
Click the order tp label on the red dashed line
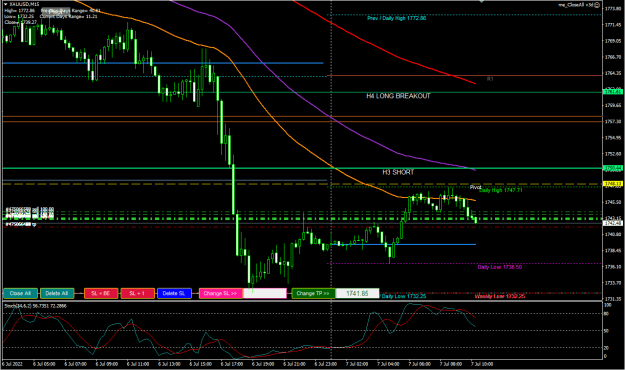[x=20, y=225]
